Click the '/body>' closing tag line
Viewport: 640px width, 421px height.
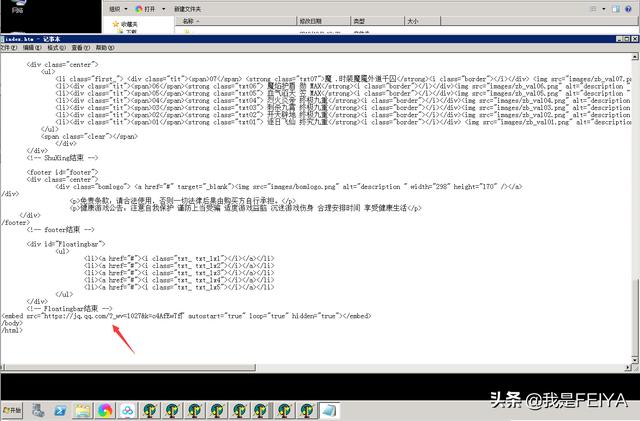click(x=12, y=323)
